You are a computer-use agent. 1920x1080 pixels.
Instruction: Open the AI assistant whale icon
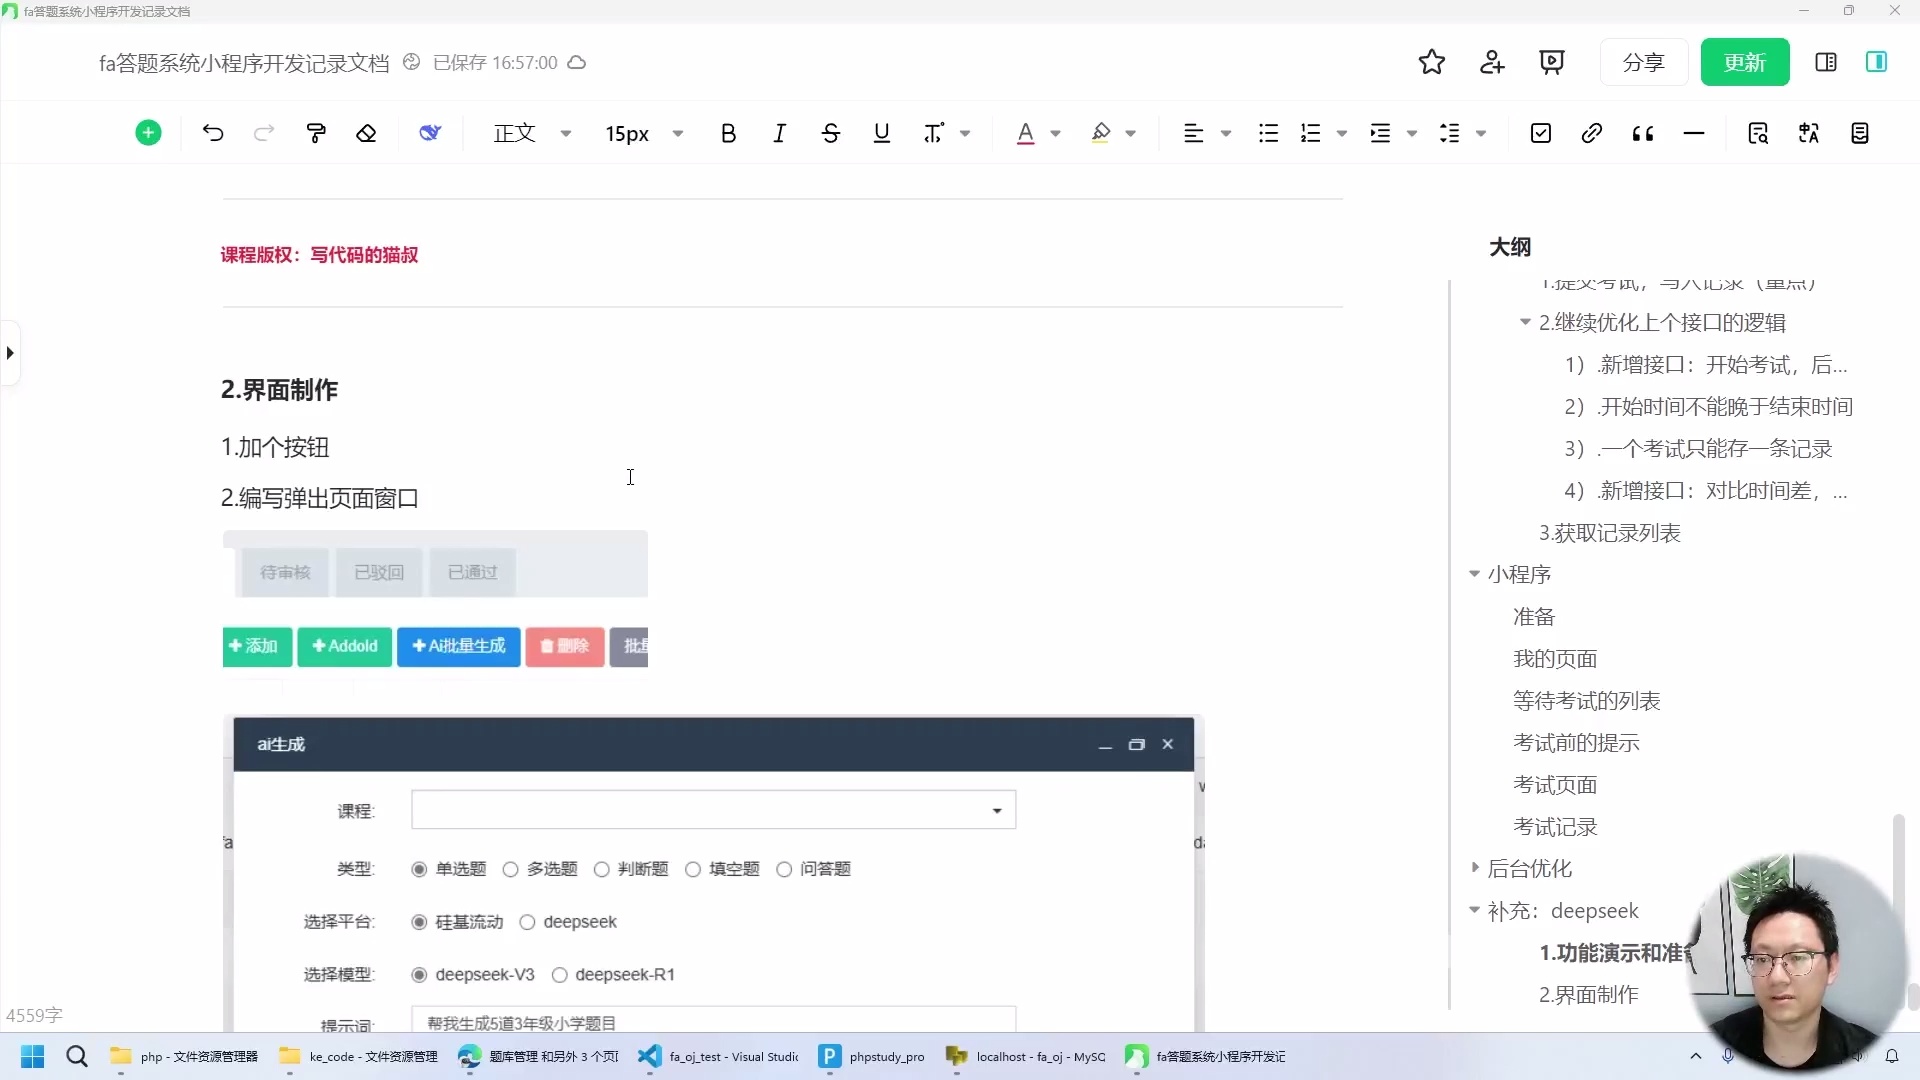tap(429, 133)
